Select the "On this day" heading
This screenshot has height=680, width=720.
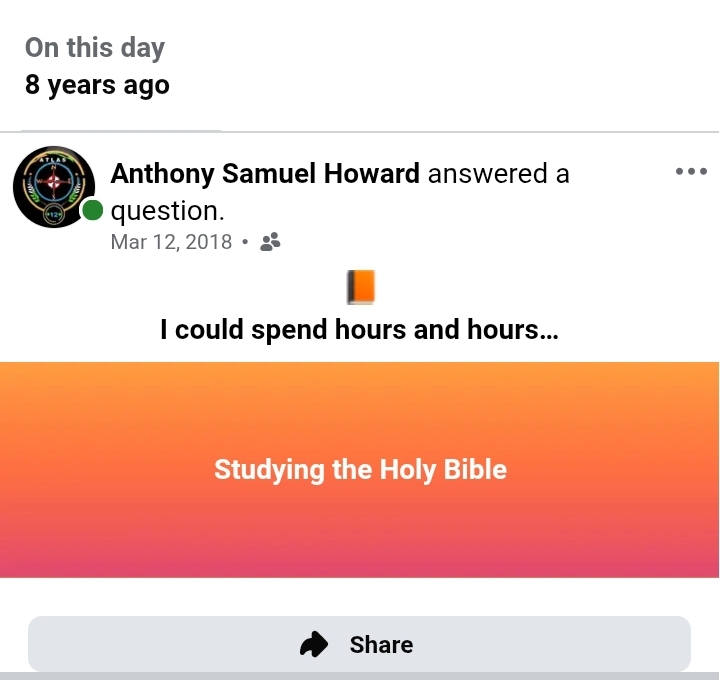tap(95, 48)
